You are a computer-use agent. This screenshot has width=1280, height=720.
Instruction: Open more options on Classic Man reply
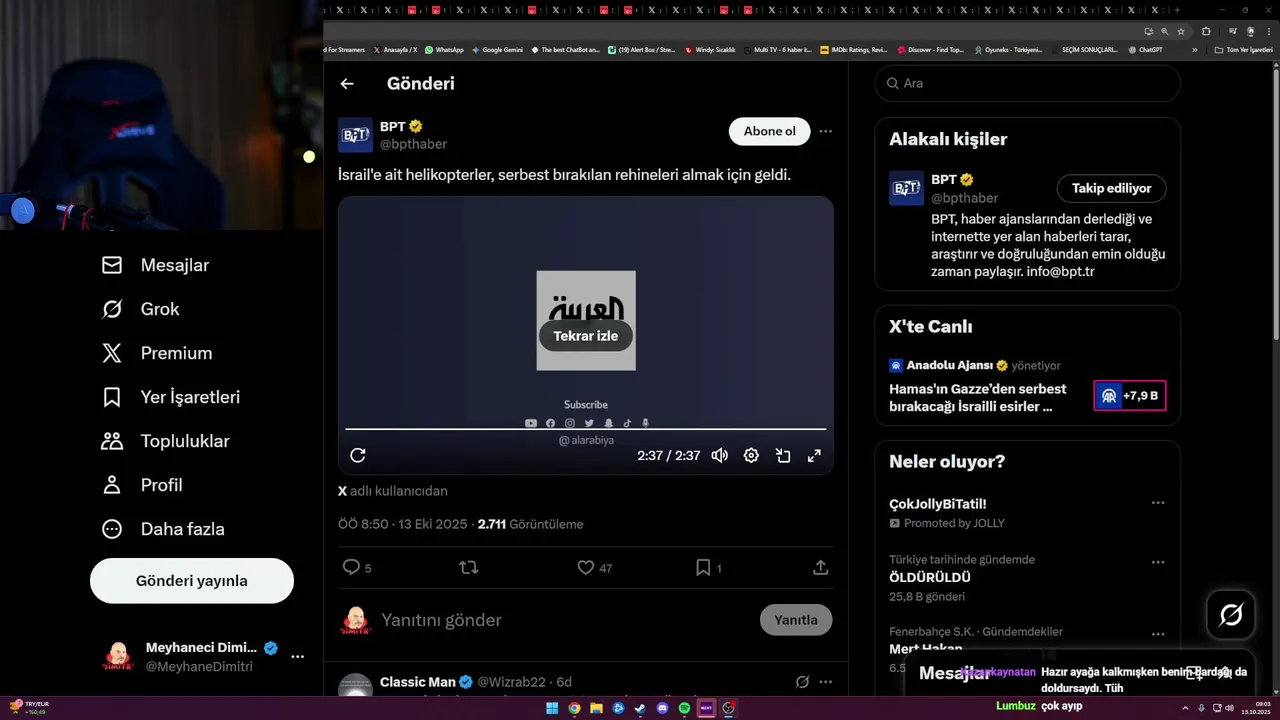pyautogui.click(x=825, y=682)
